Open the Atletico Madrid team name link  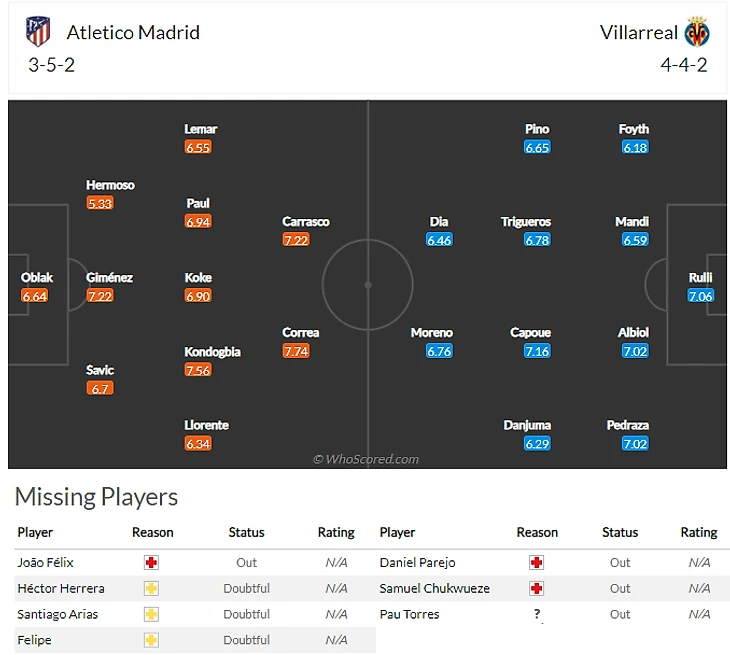point(133,32)
